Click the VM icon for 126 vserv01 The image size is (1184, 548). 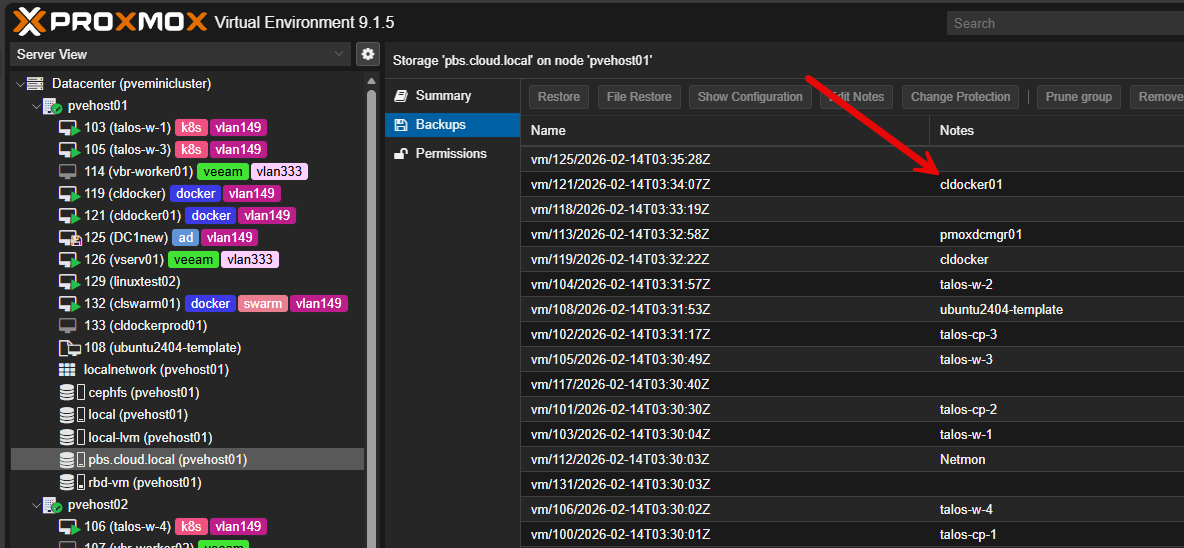(x=69, y=260)
